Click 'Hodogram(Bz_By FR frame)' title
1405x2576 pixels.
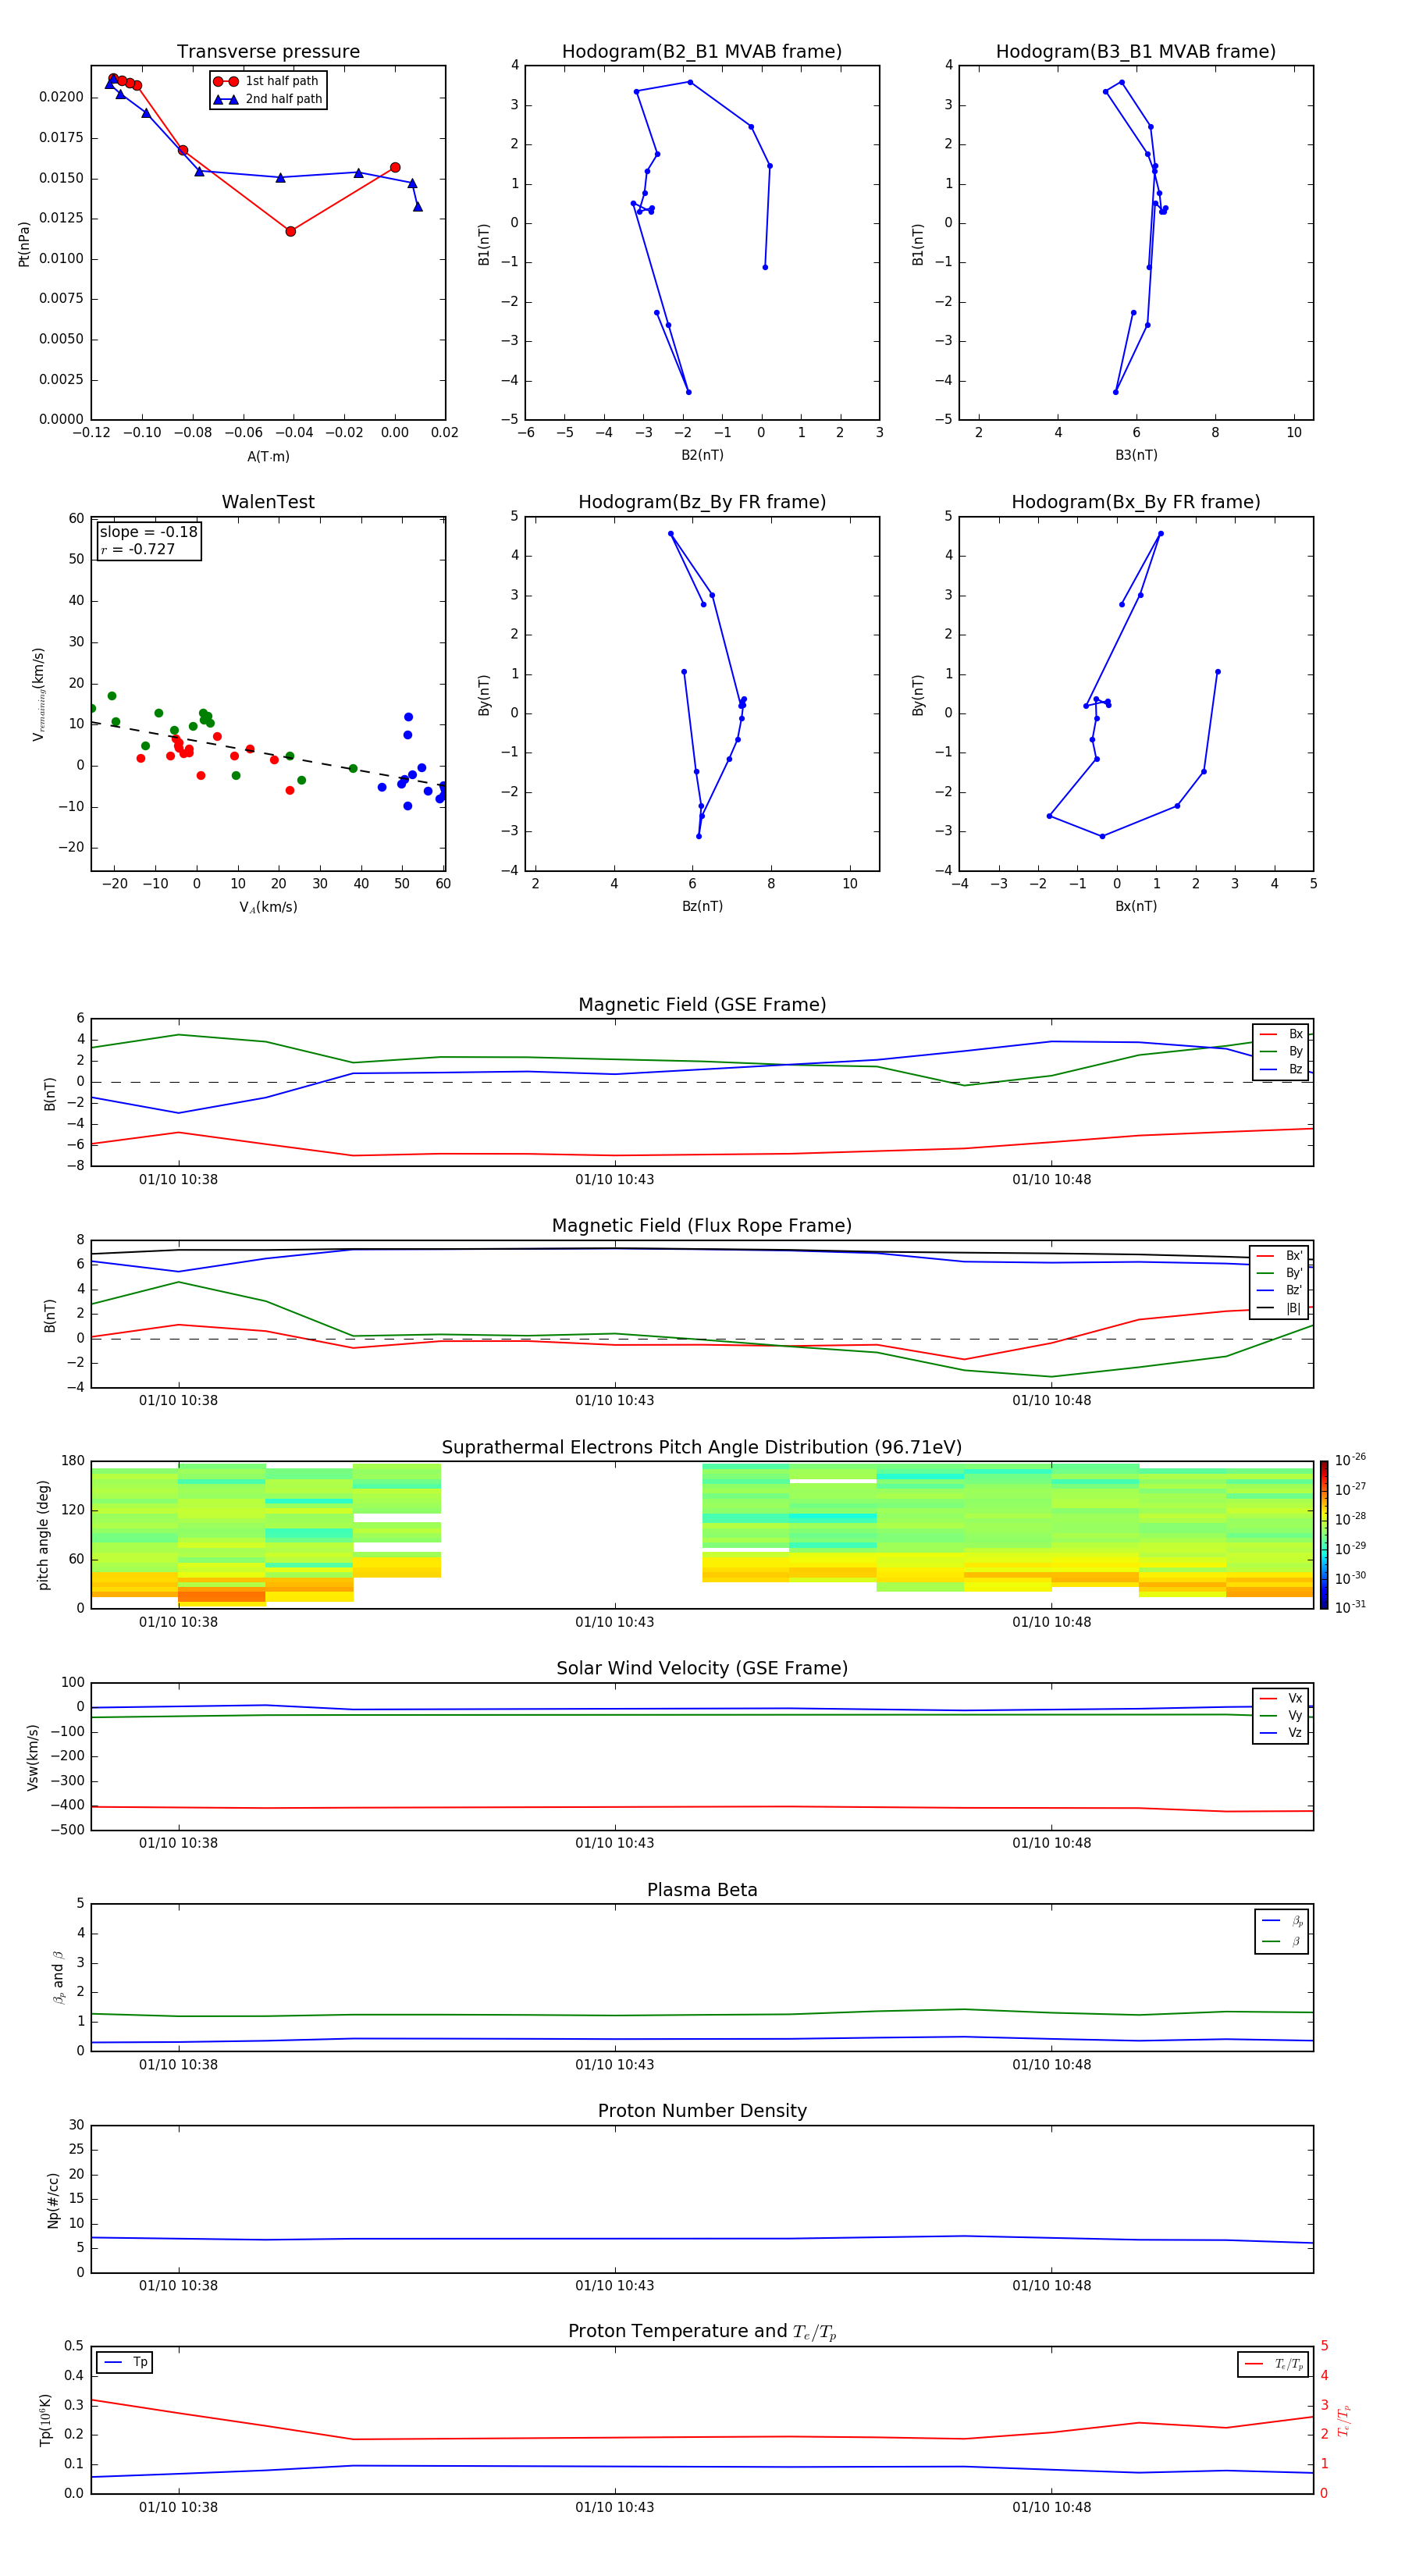[x=702, y=502]
